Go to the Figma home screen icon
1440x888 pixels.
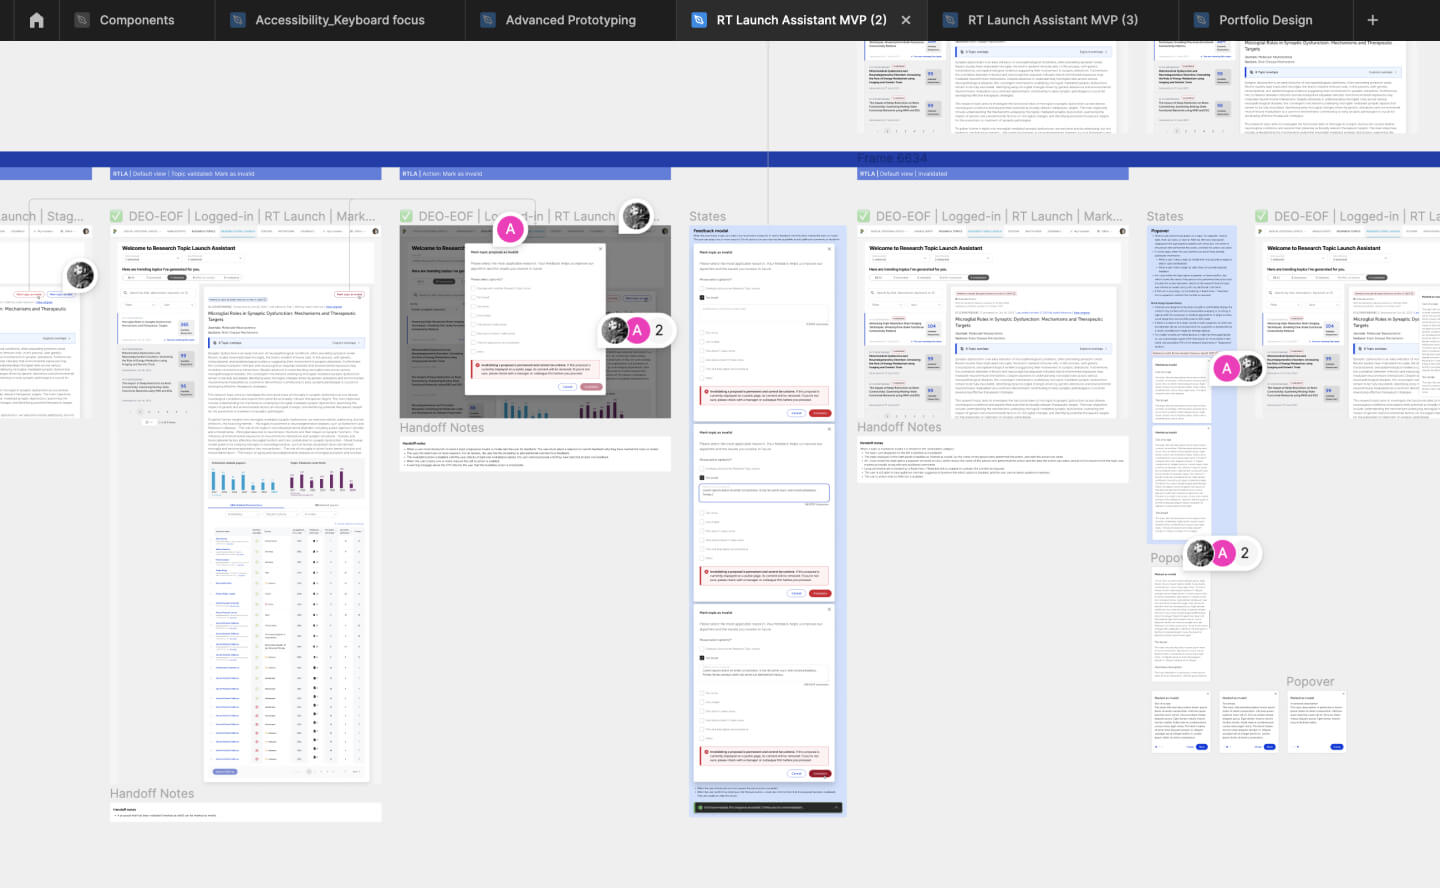36,20
